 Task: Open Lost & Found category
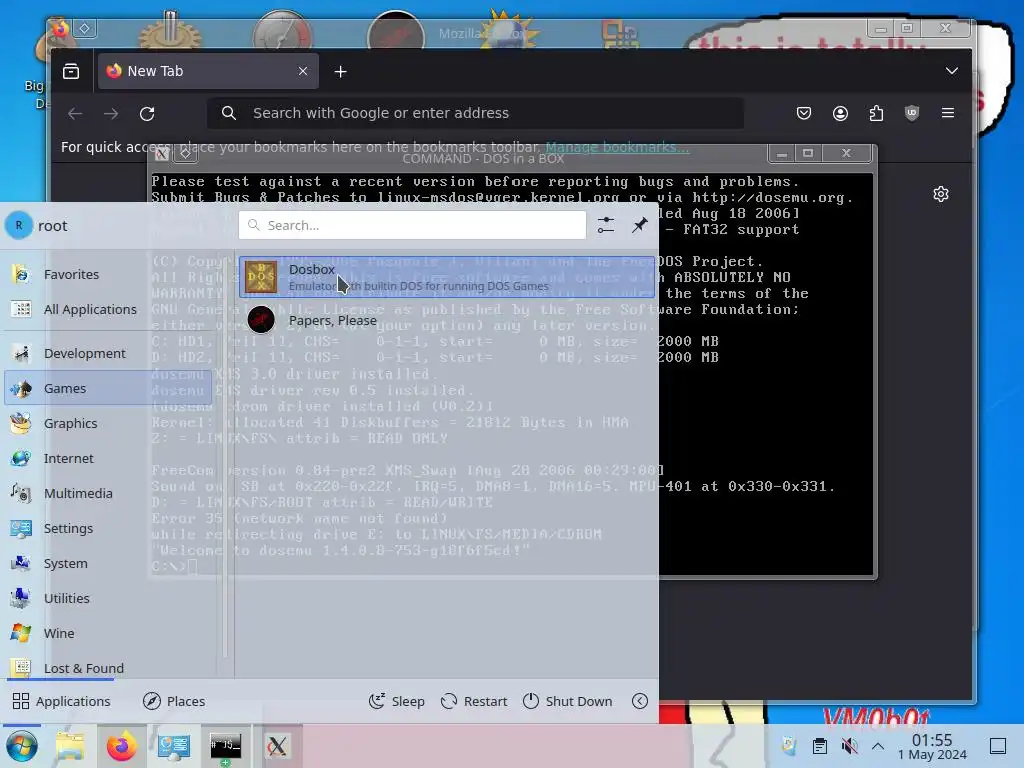pos(108,668)
